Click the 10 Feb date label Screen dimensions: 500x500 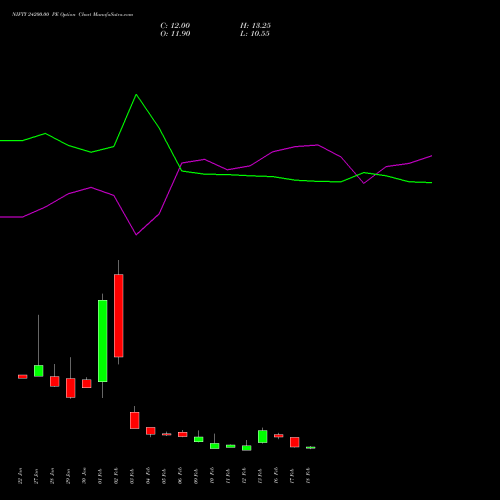[x=212, y=476]
